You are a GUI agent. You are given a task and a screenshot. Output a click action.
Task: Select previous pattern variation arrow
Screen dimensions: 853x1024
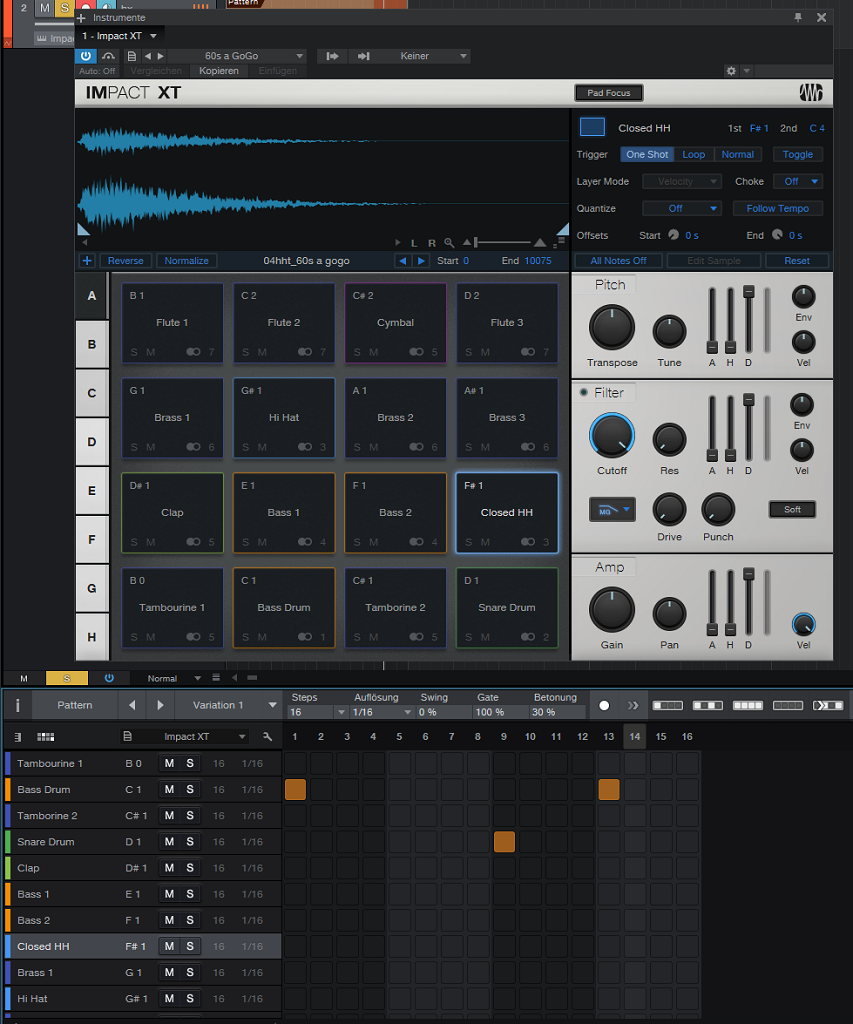[133, 705]
